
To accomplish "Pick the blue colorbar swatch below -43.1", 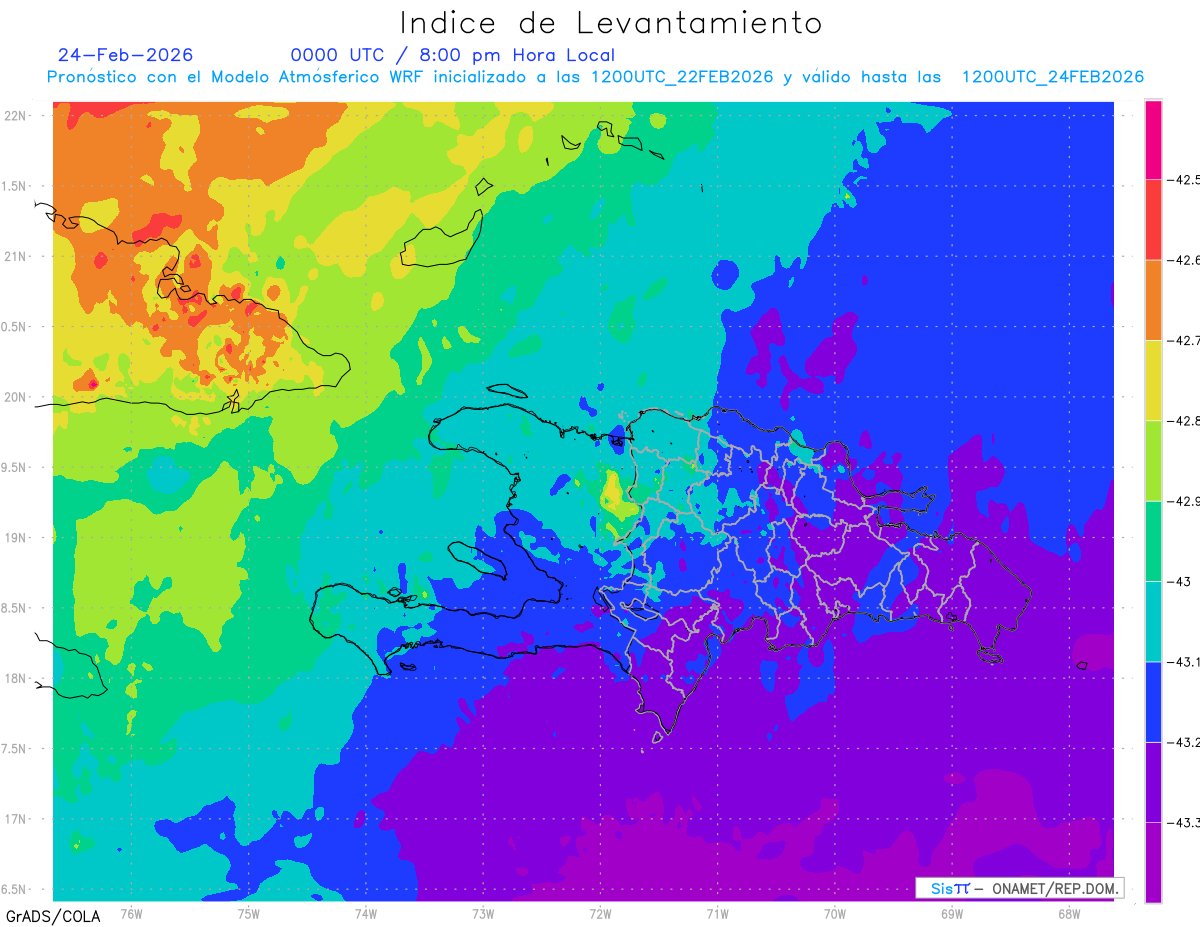I will tap(1153, 702).
